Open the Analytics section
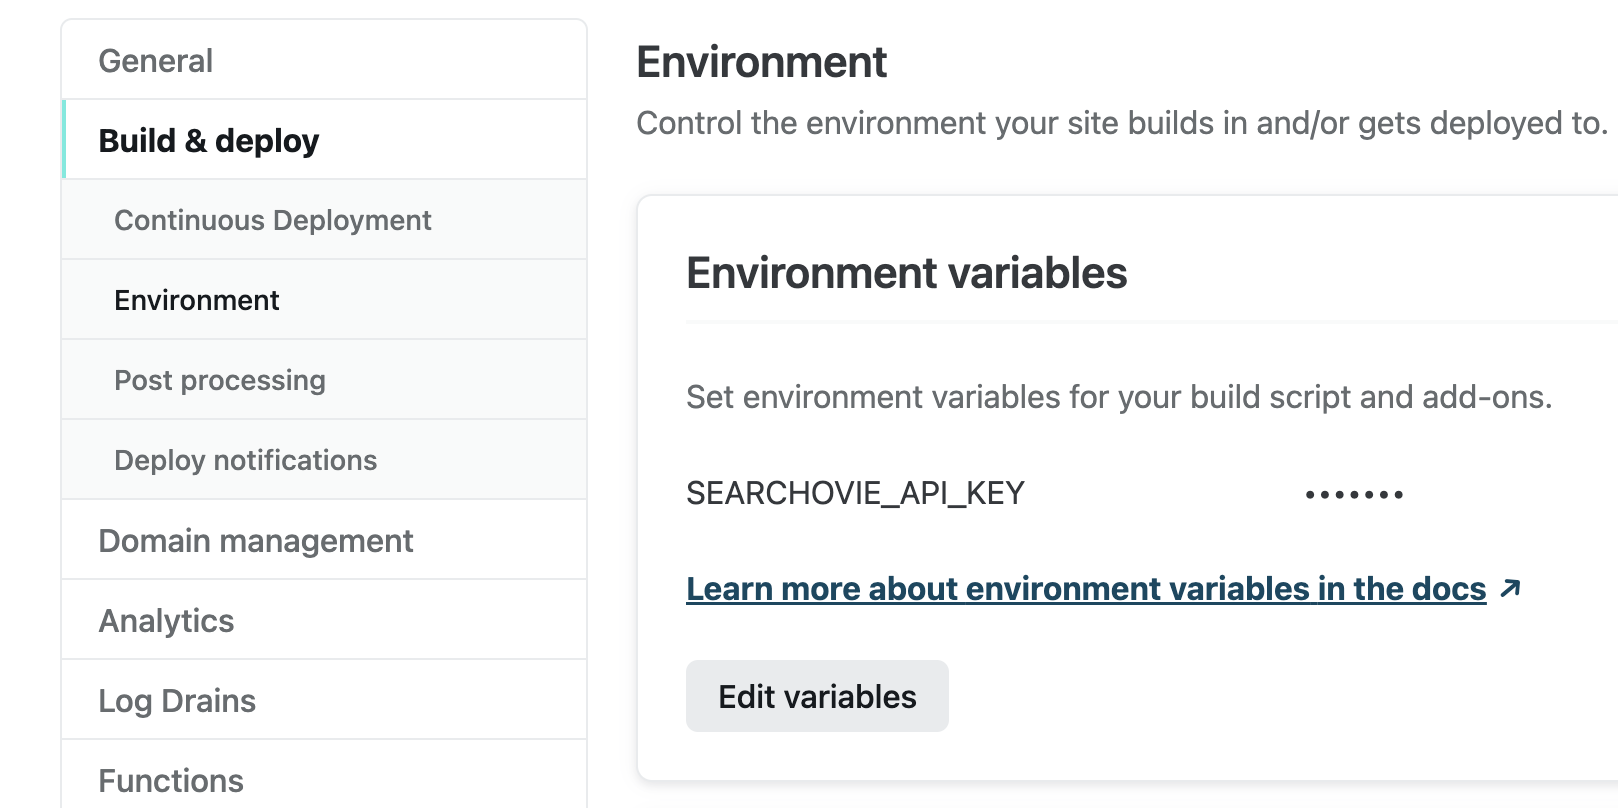This screenshot has width=1618, height=808. pyautogui.click(x=166, y=620)
